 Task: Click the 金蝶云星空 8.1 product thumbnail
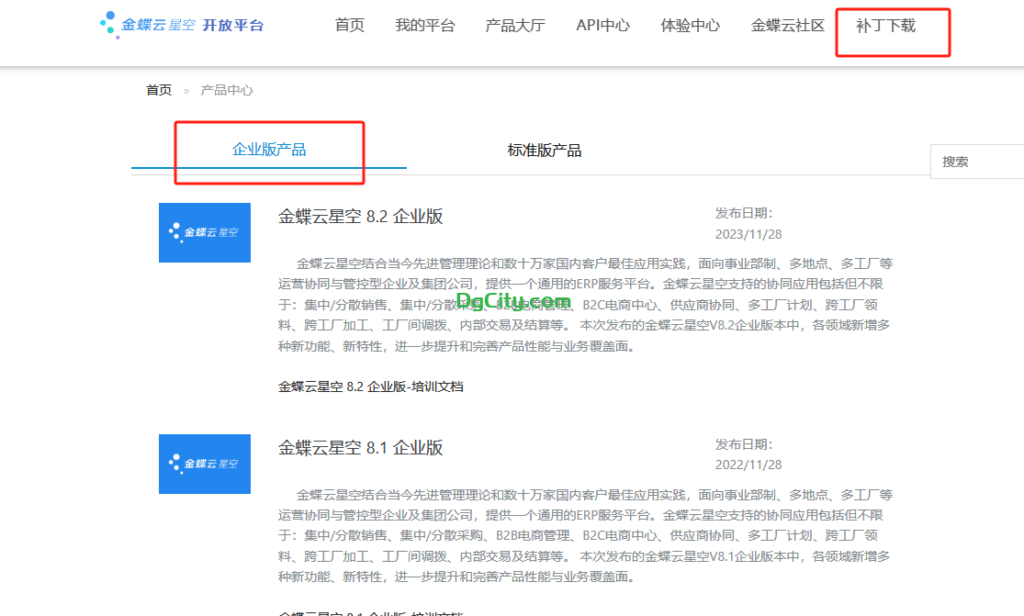(204, 463)
